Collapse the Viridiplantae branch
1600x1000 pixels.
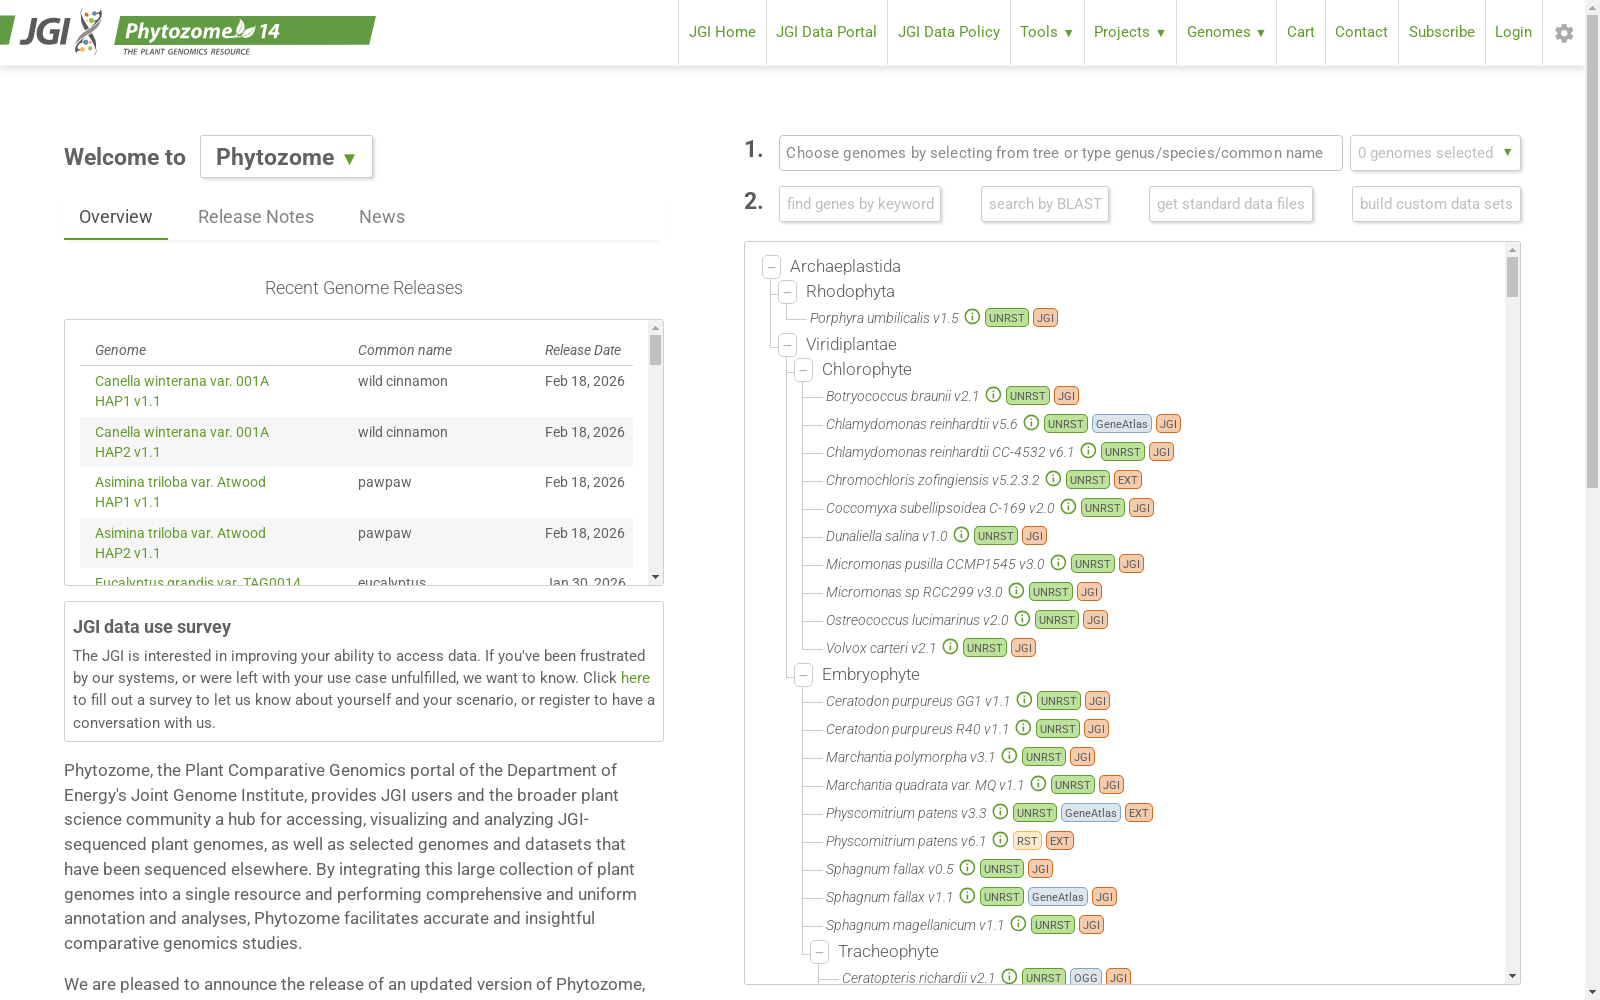pos(787,345)
